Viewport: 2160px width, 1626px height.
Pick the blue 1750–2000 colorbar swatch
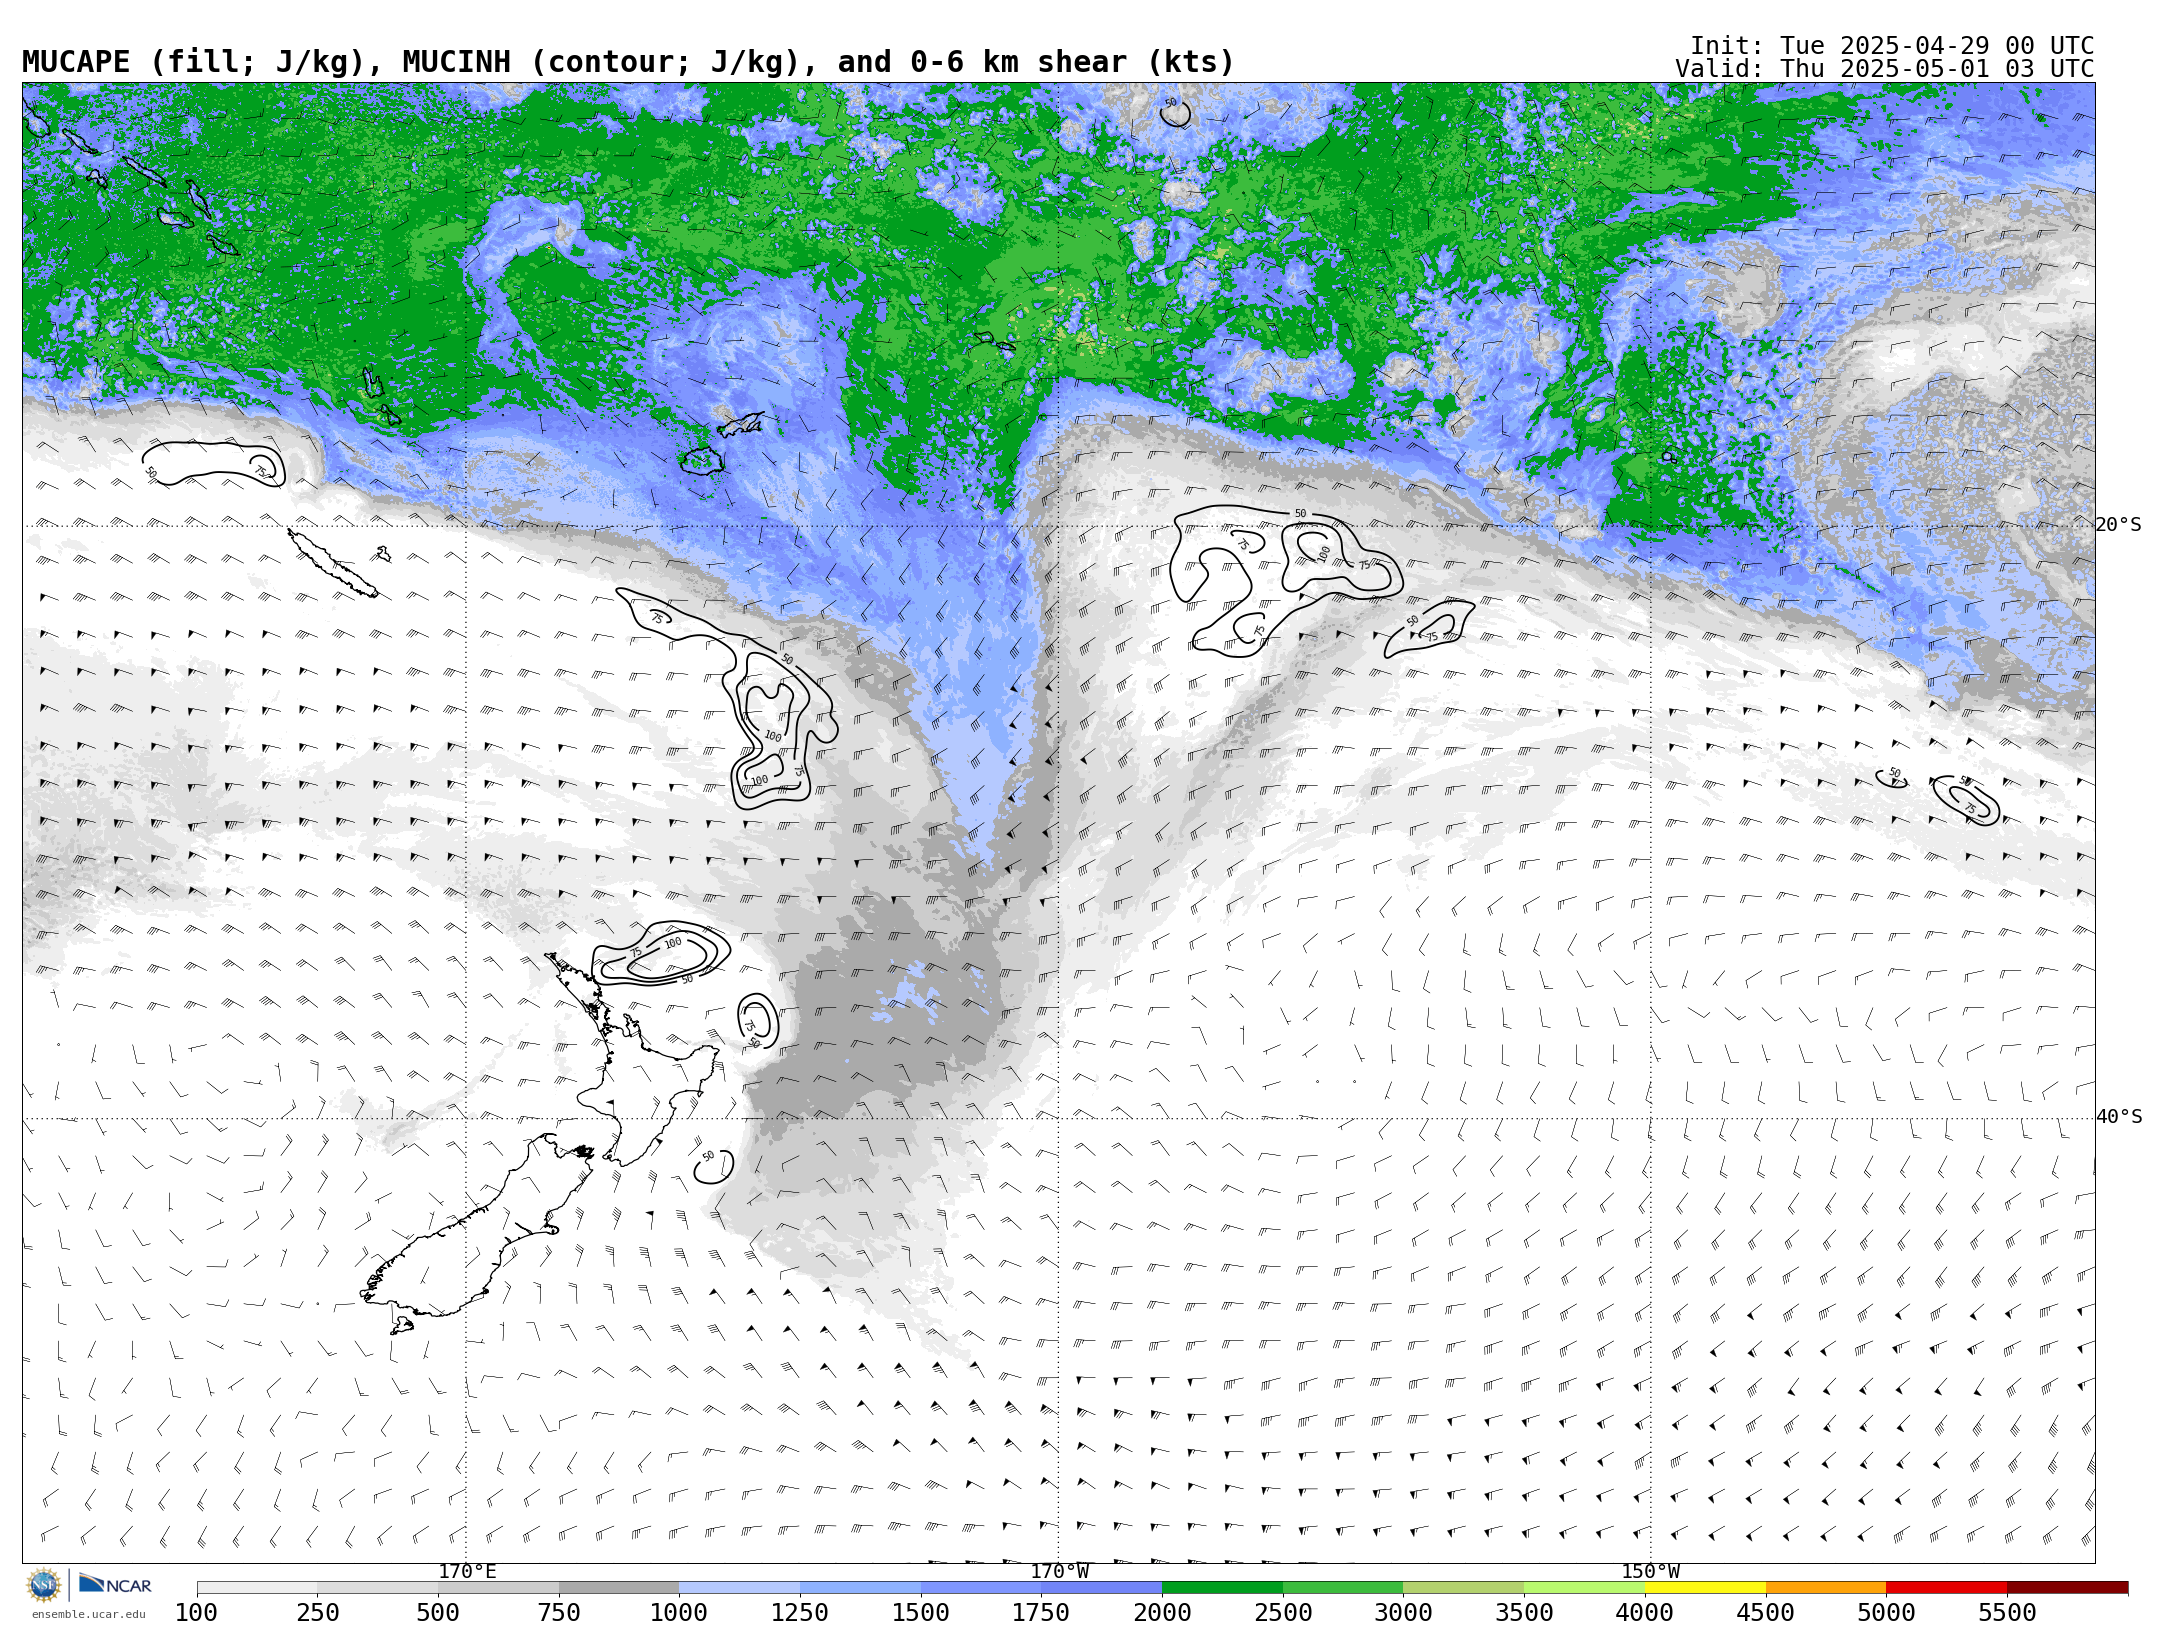pyautogui.click(x=1102, y=1588)
